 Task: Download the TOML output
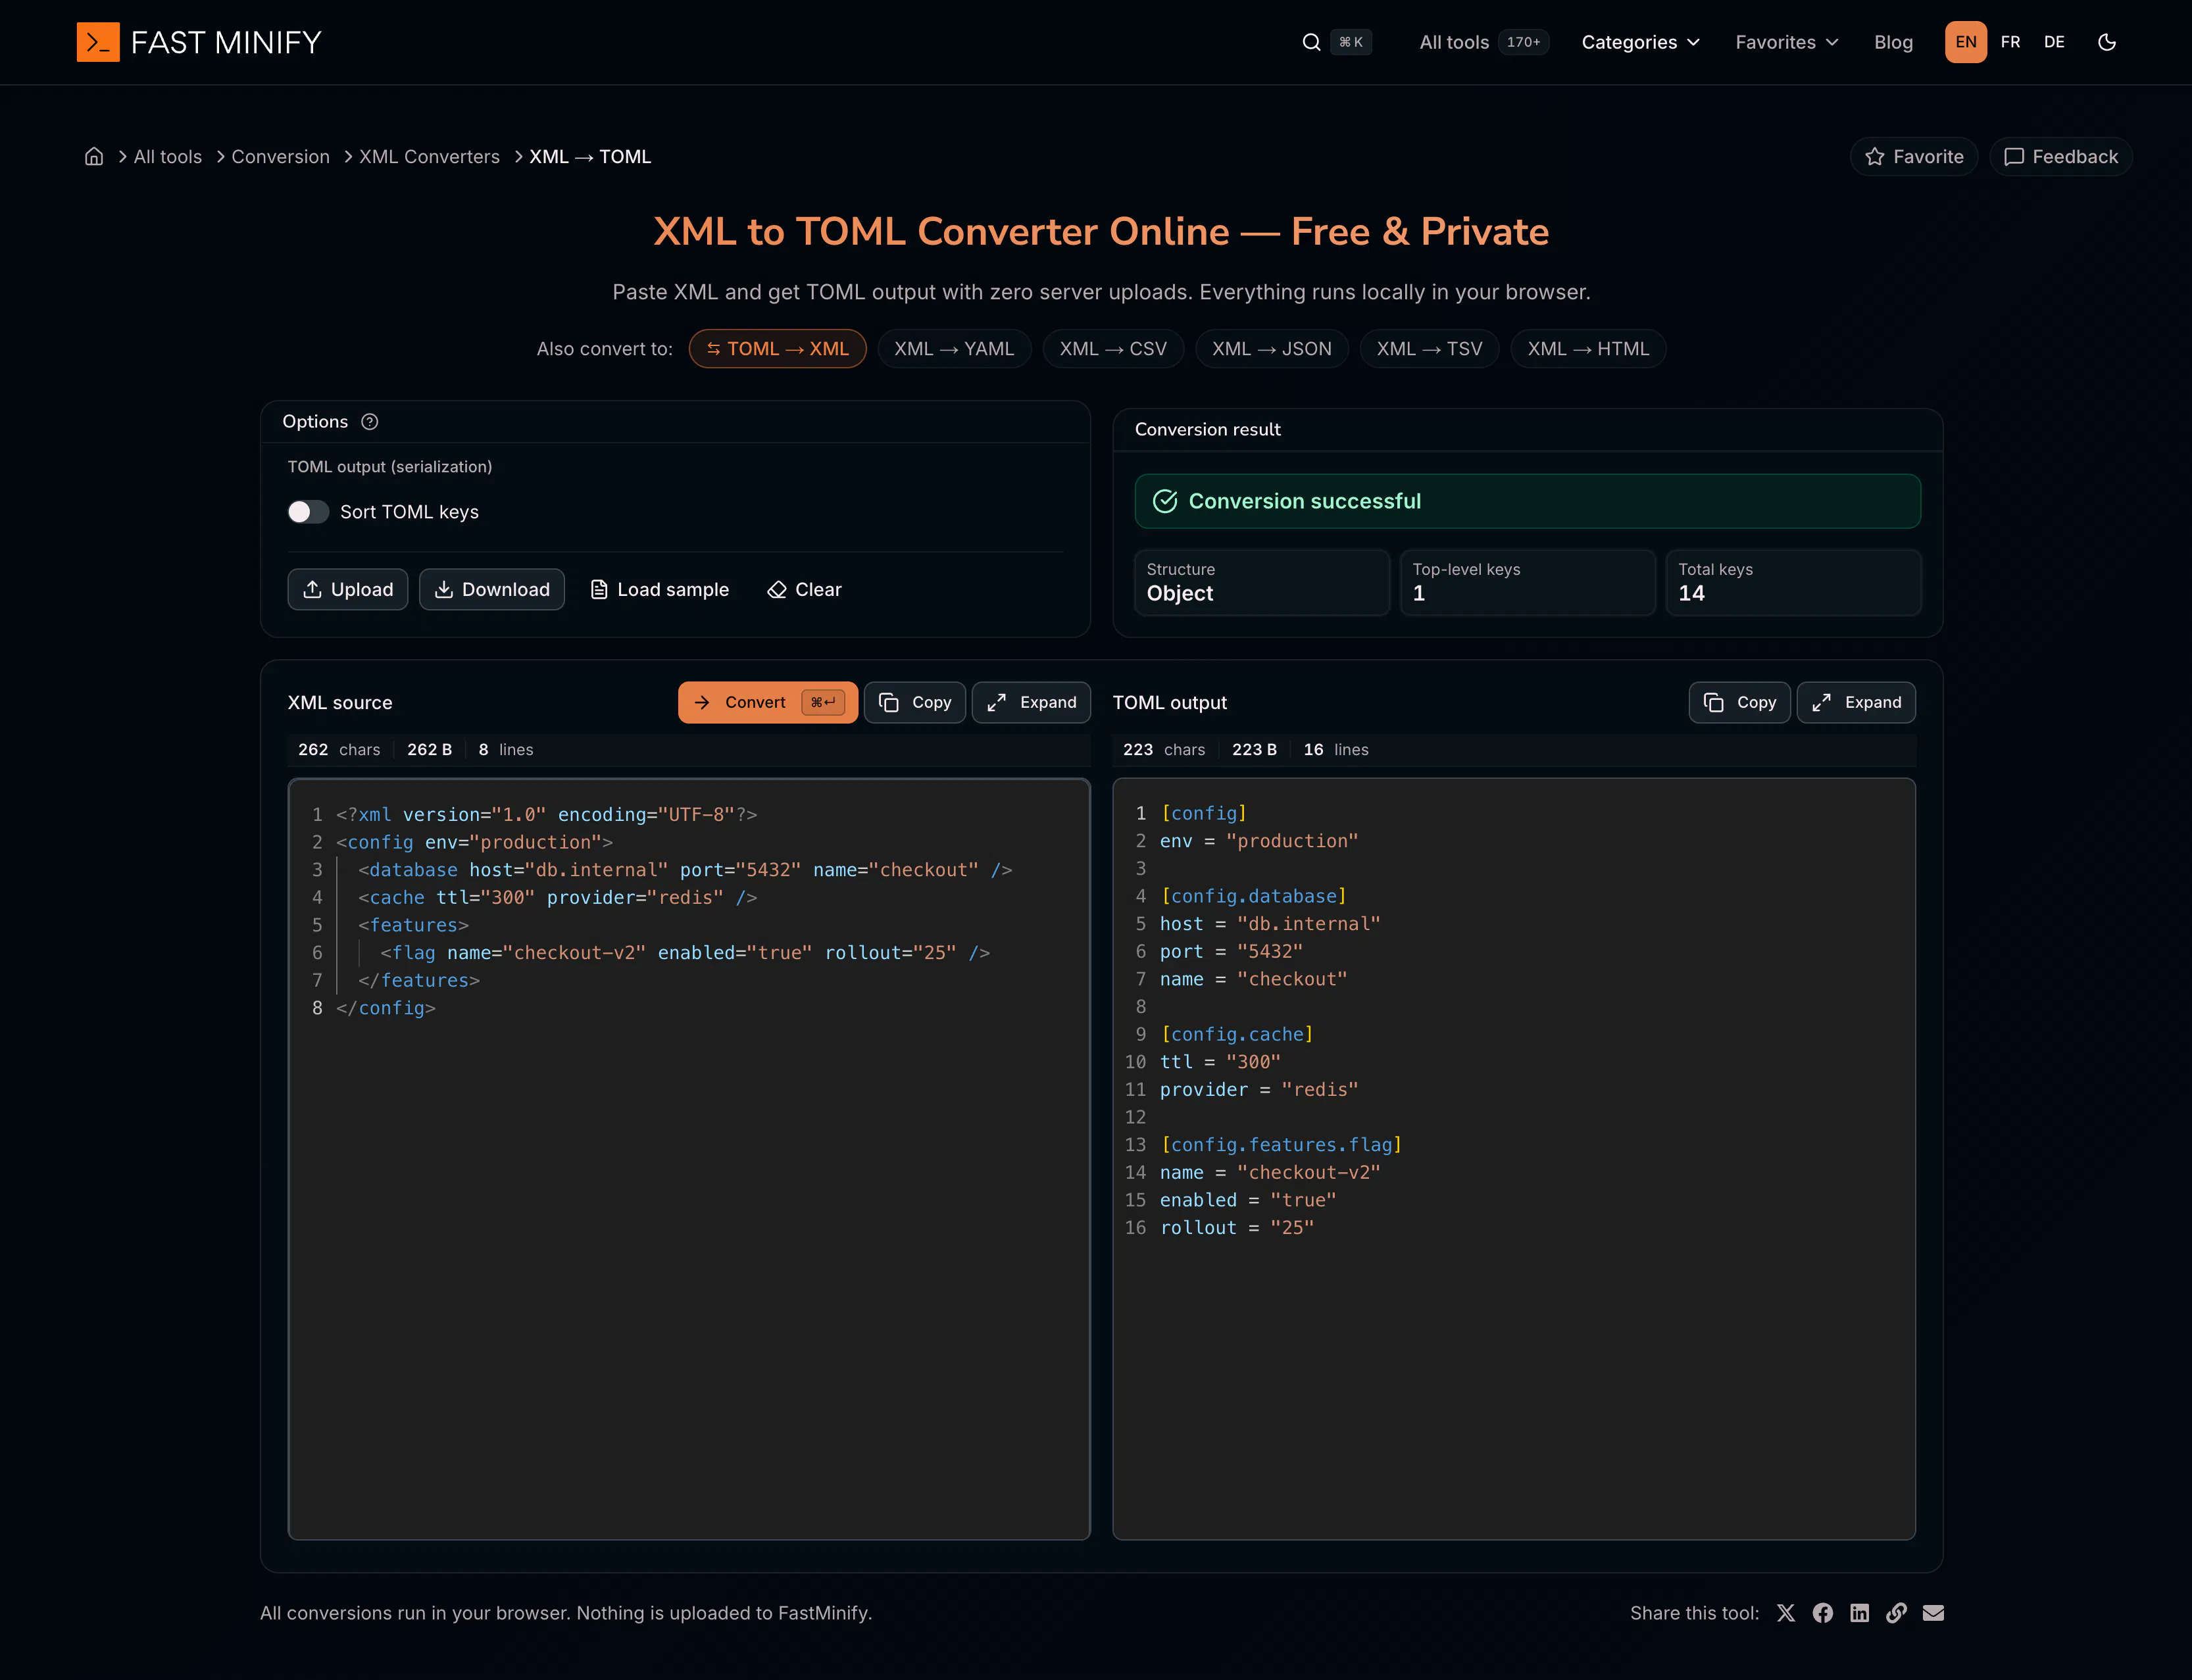click(x=491, y=589)
